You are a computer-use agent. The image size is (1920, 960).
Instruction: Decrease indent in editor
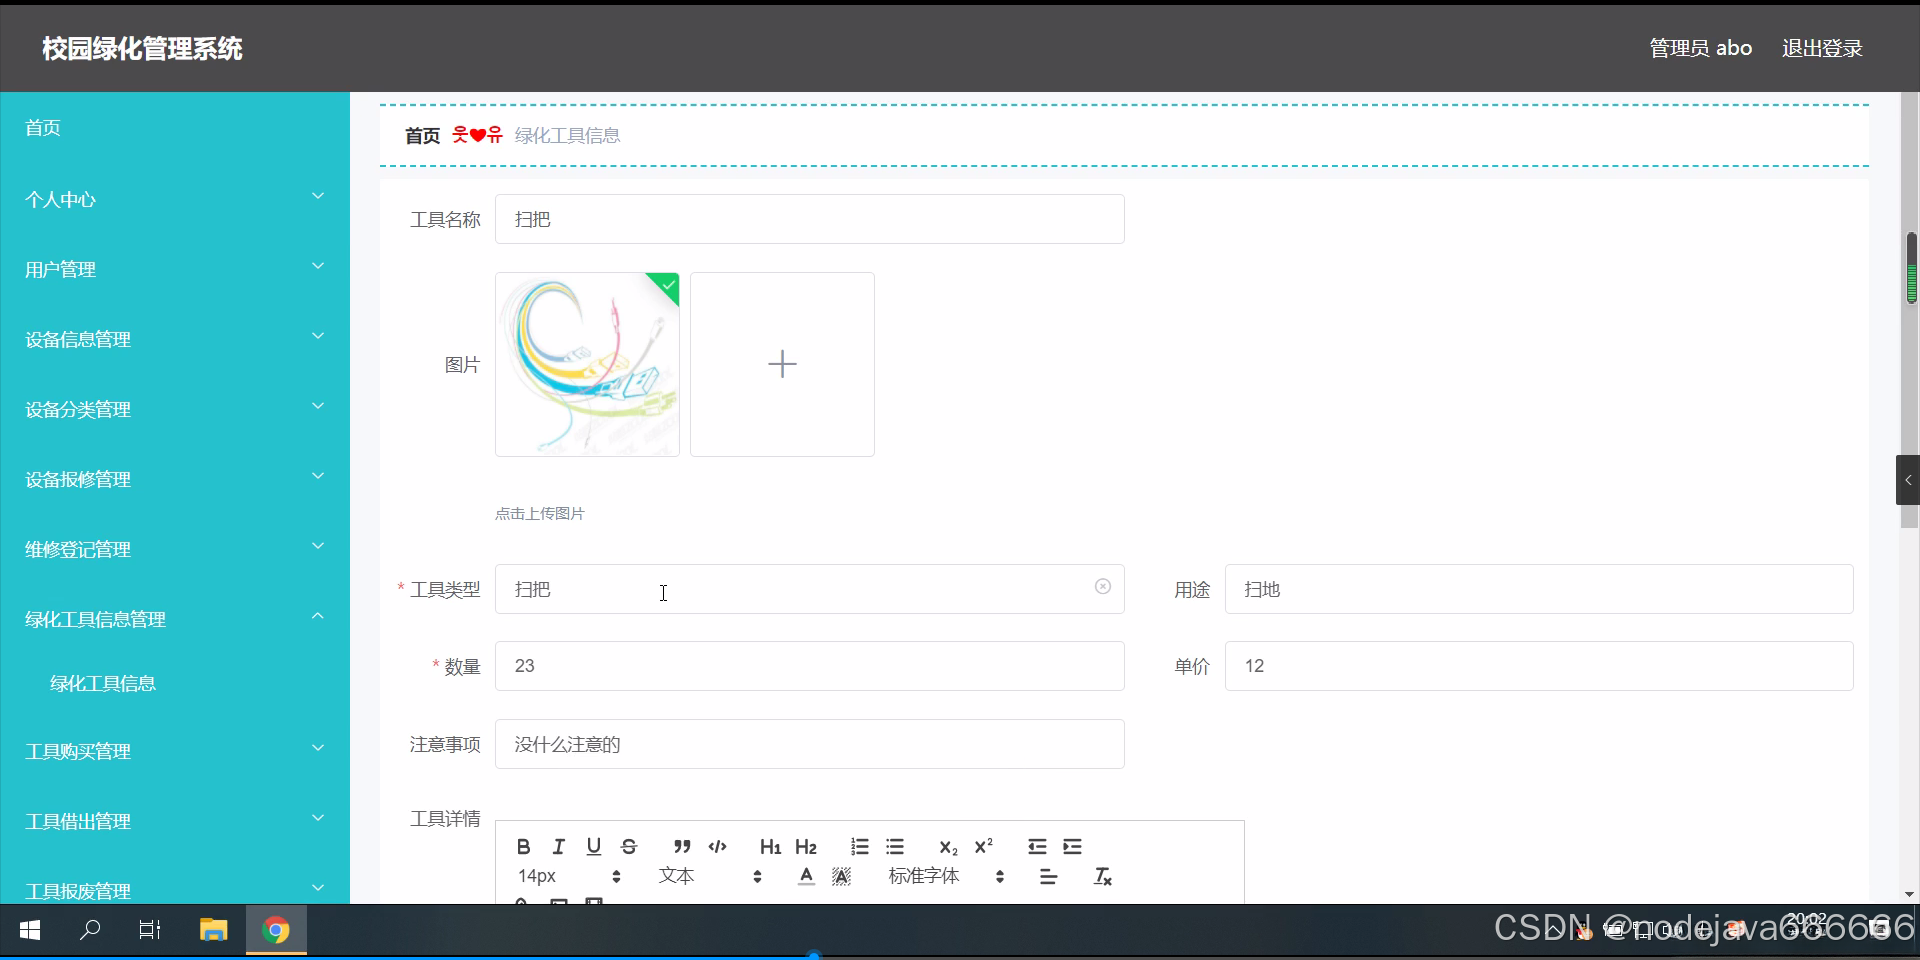tap(1037, 847)
